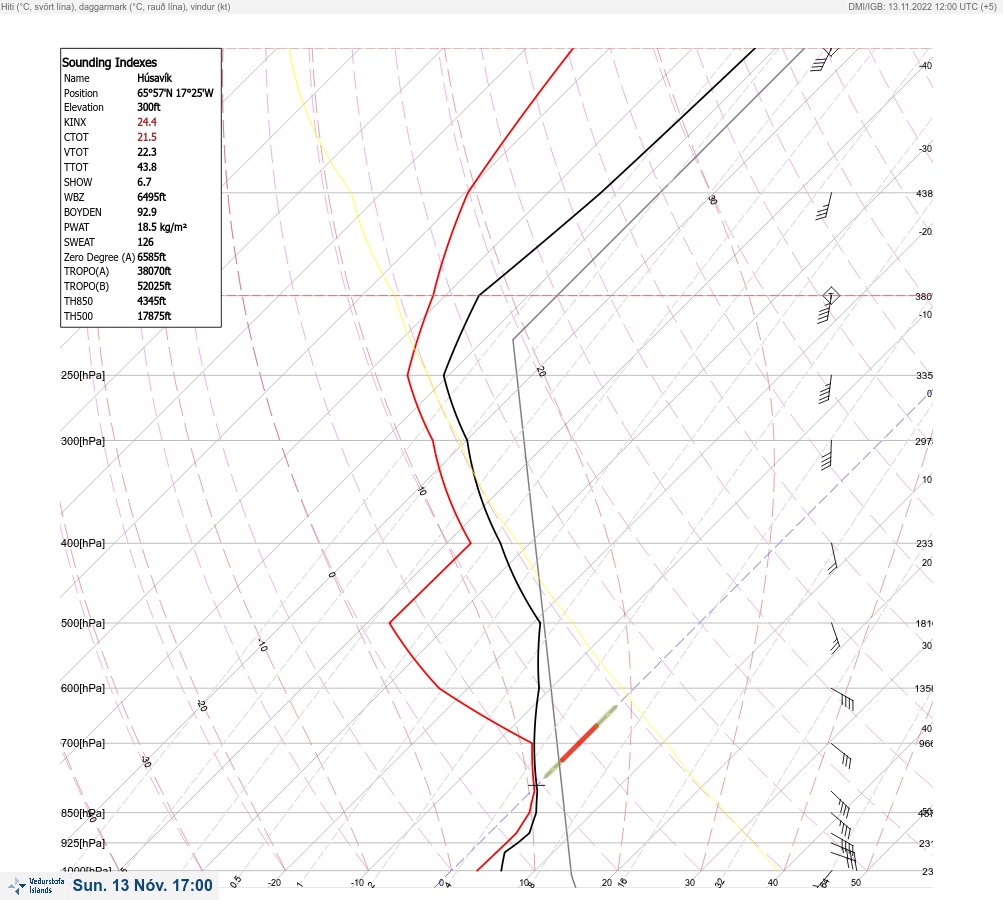This screenshot has width=1003, height=900.
Task: Click the wind barb at 700hPa level
Action: coord(841,755)
